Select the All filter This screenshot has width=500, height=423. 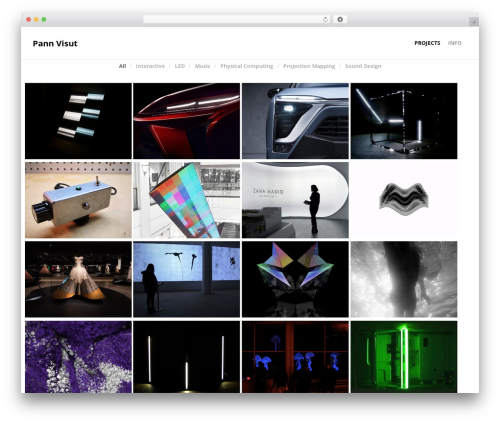[x=122, y=66]
